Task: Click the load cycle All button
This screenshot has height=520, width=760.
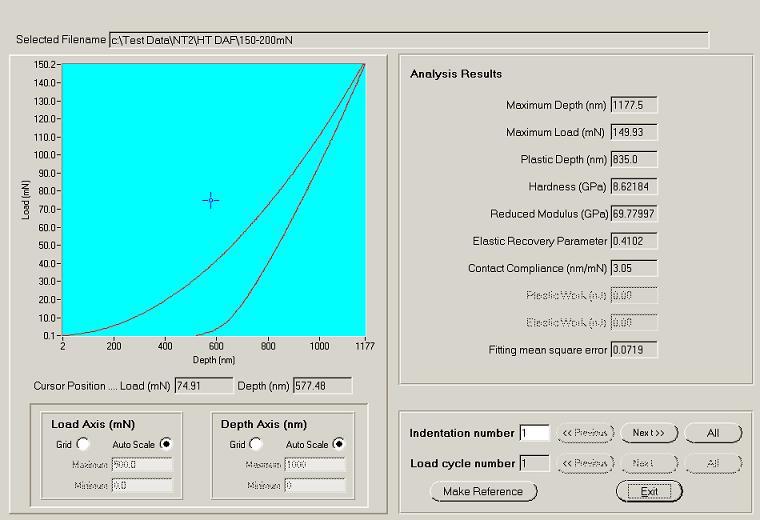Action: click(x=713, y=463)
